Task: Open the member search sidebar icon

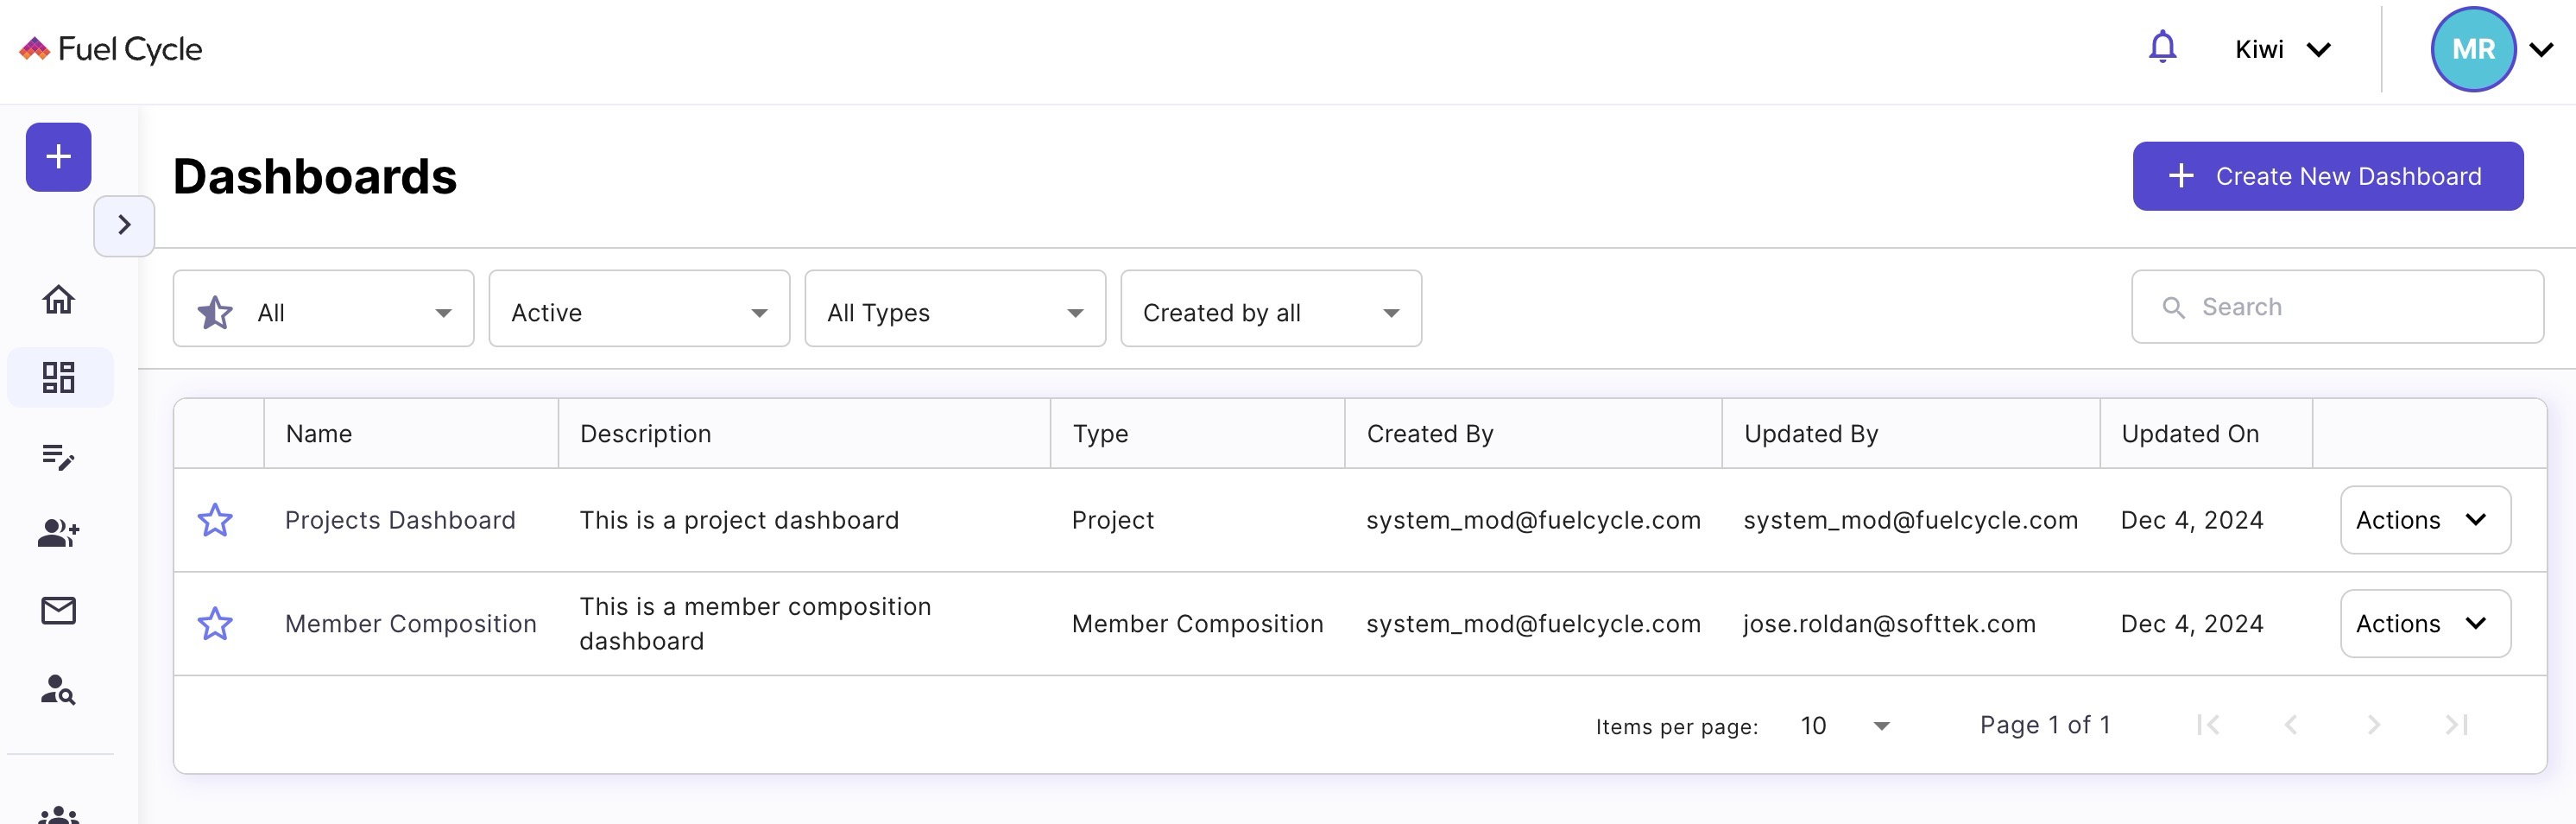Action: click(58, 689)
